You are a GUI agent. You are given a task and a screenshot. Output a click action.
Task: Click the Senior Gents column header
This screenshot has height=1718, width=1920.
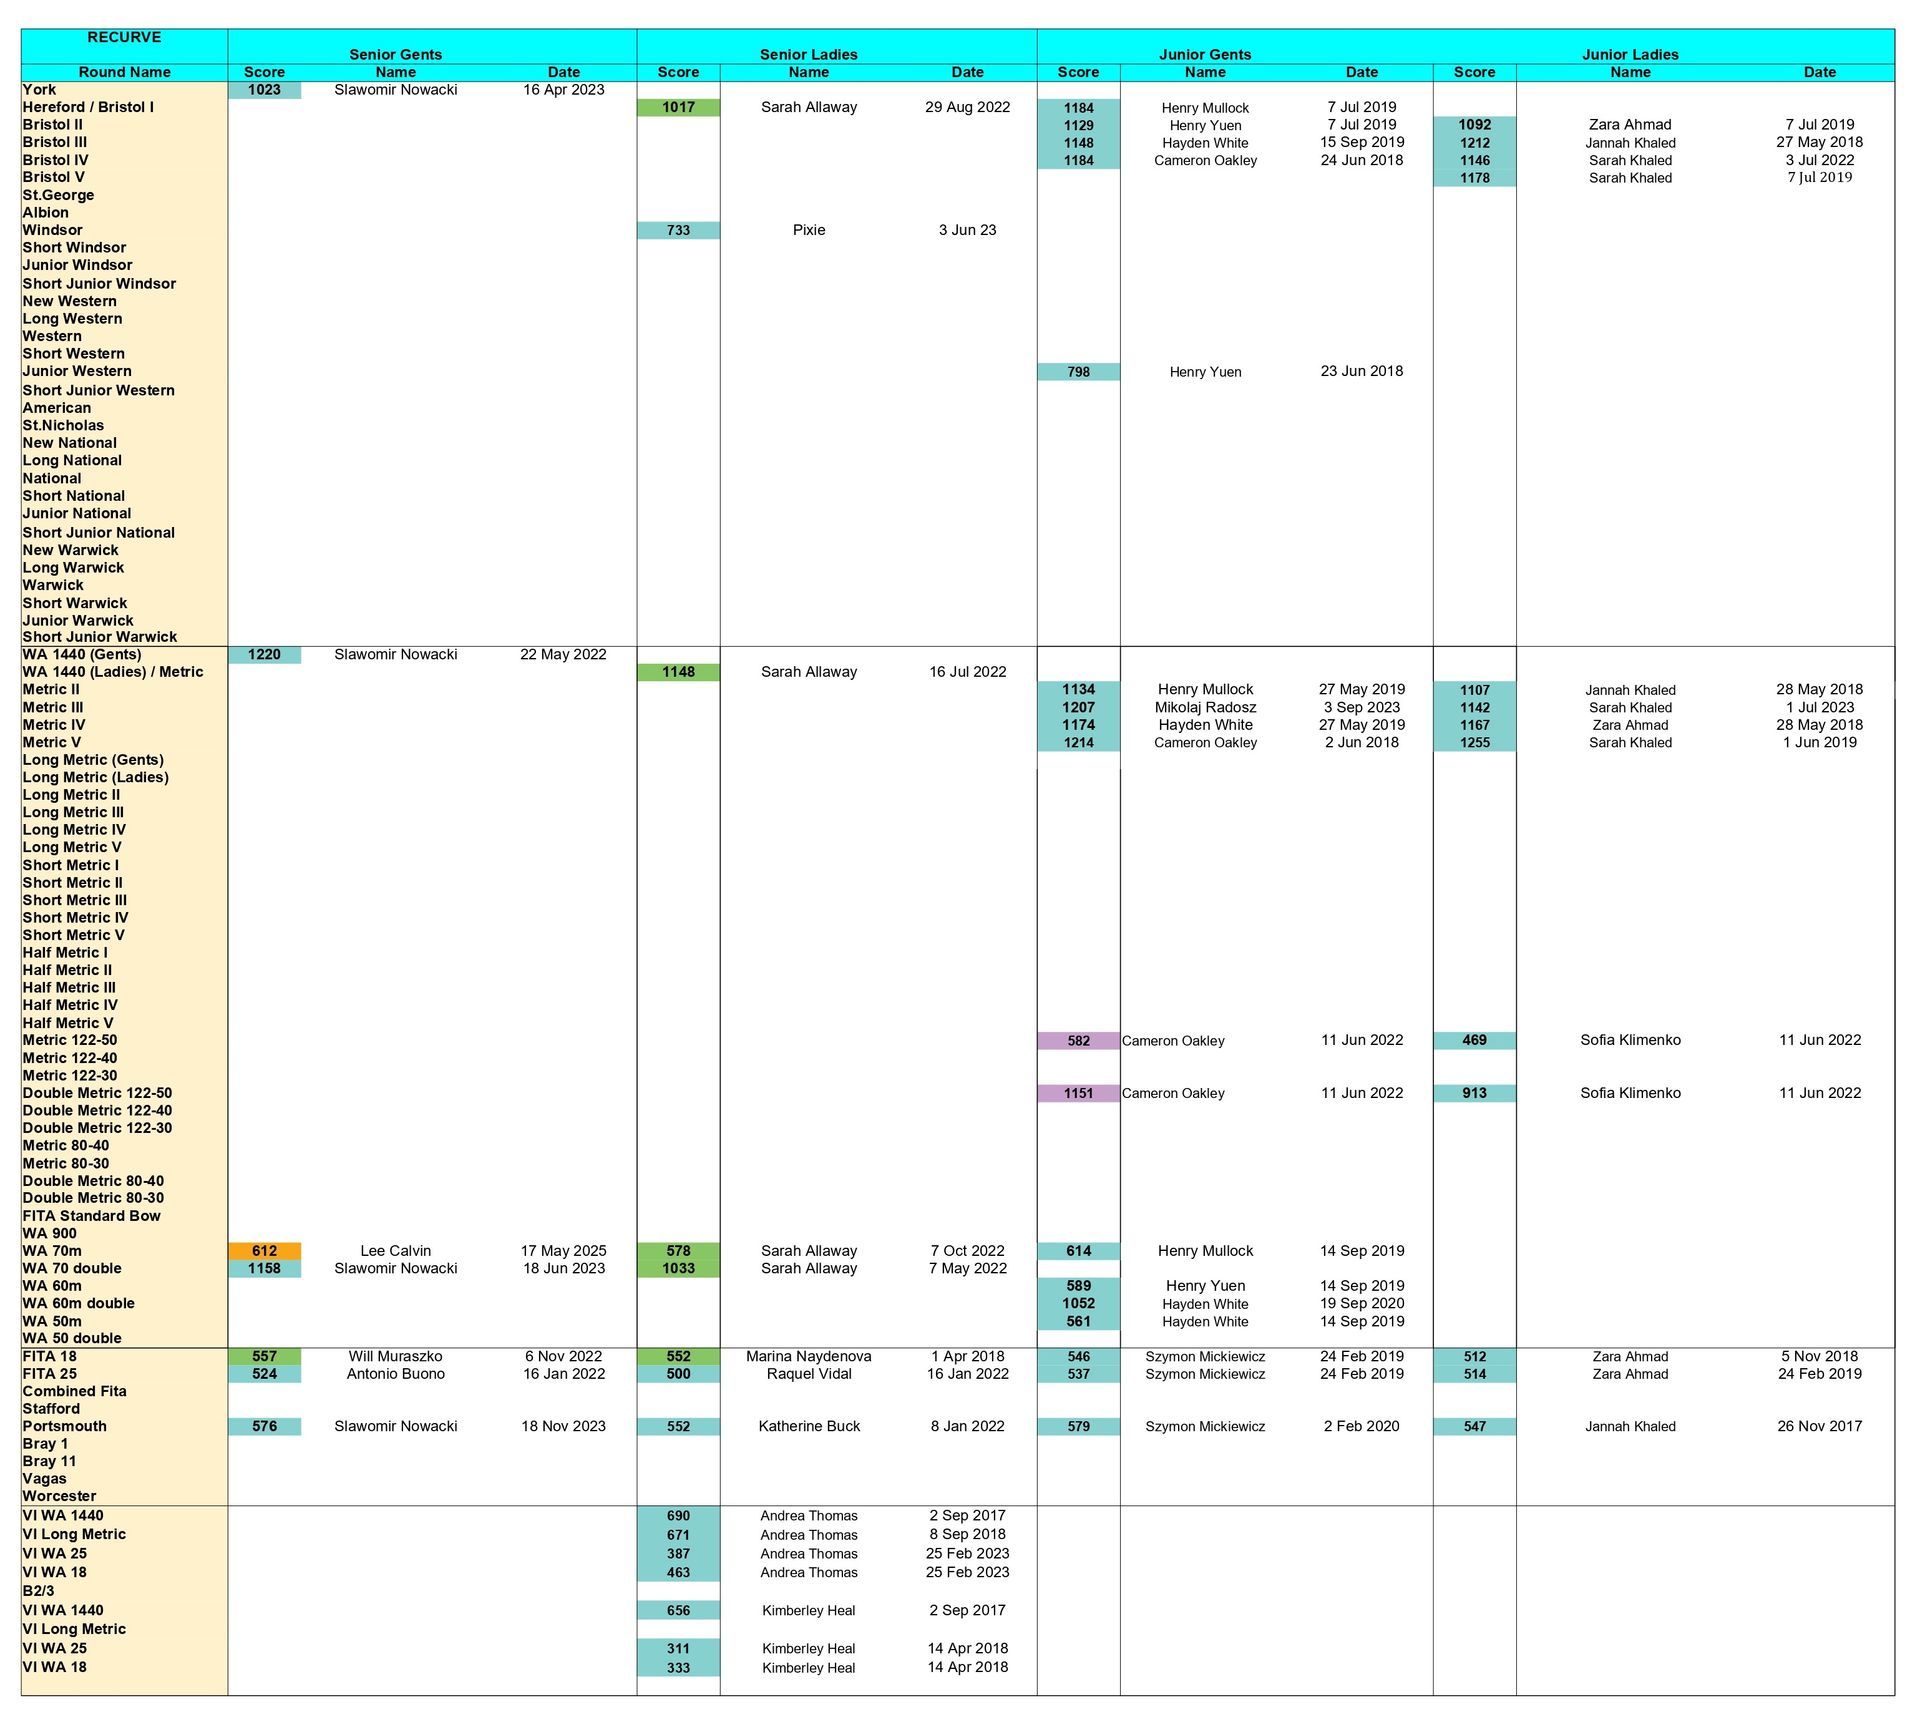click(395, 54)
